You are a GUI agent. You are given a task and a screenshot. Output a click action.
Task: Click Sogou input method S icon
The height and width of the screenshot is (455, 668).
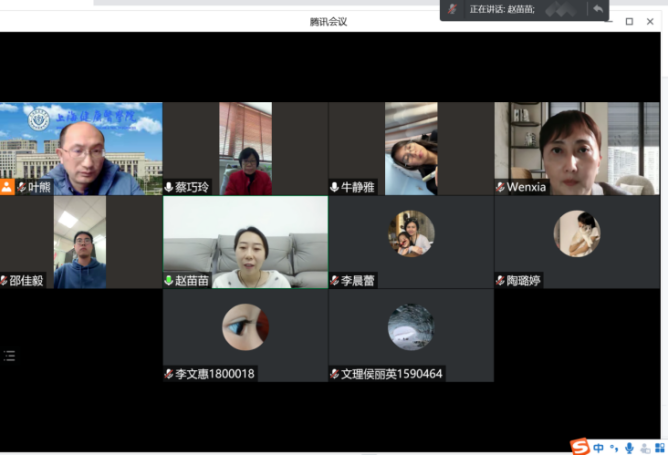pos(579,446)
